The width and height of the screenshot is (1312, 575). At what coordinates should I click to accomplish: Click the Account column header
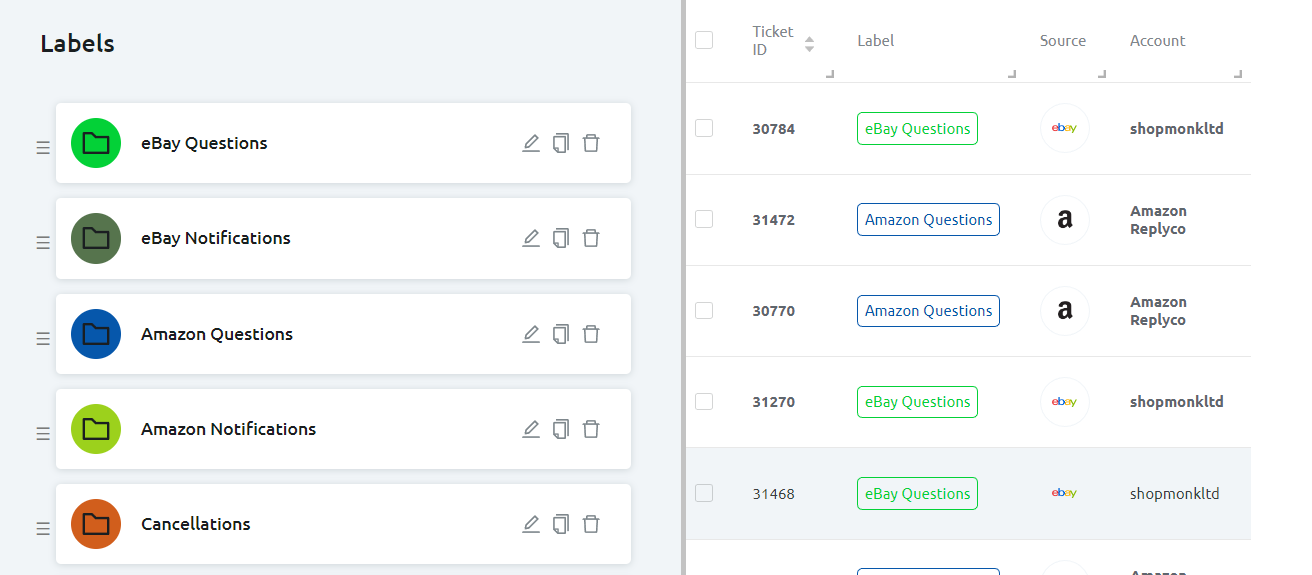1157,41
